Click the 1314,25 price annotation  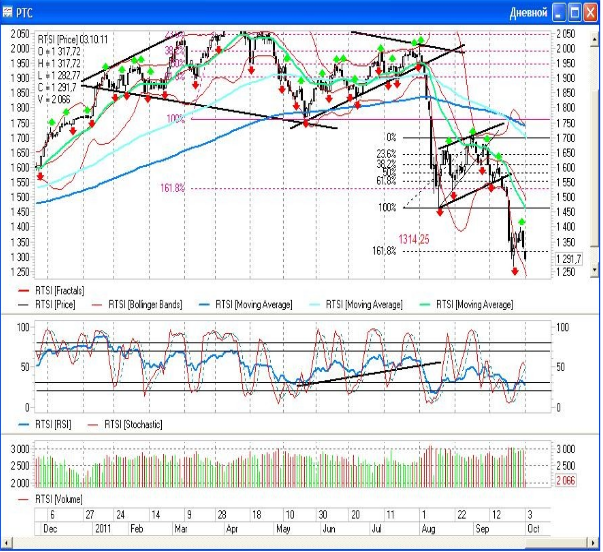[x=414, y=239]
